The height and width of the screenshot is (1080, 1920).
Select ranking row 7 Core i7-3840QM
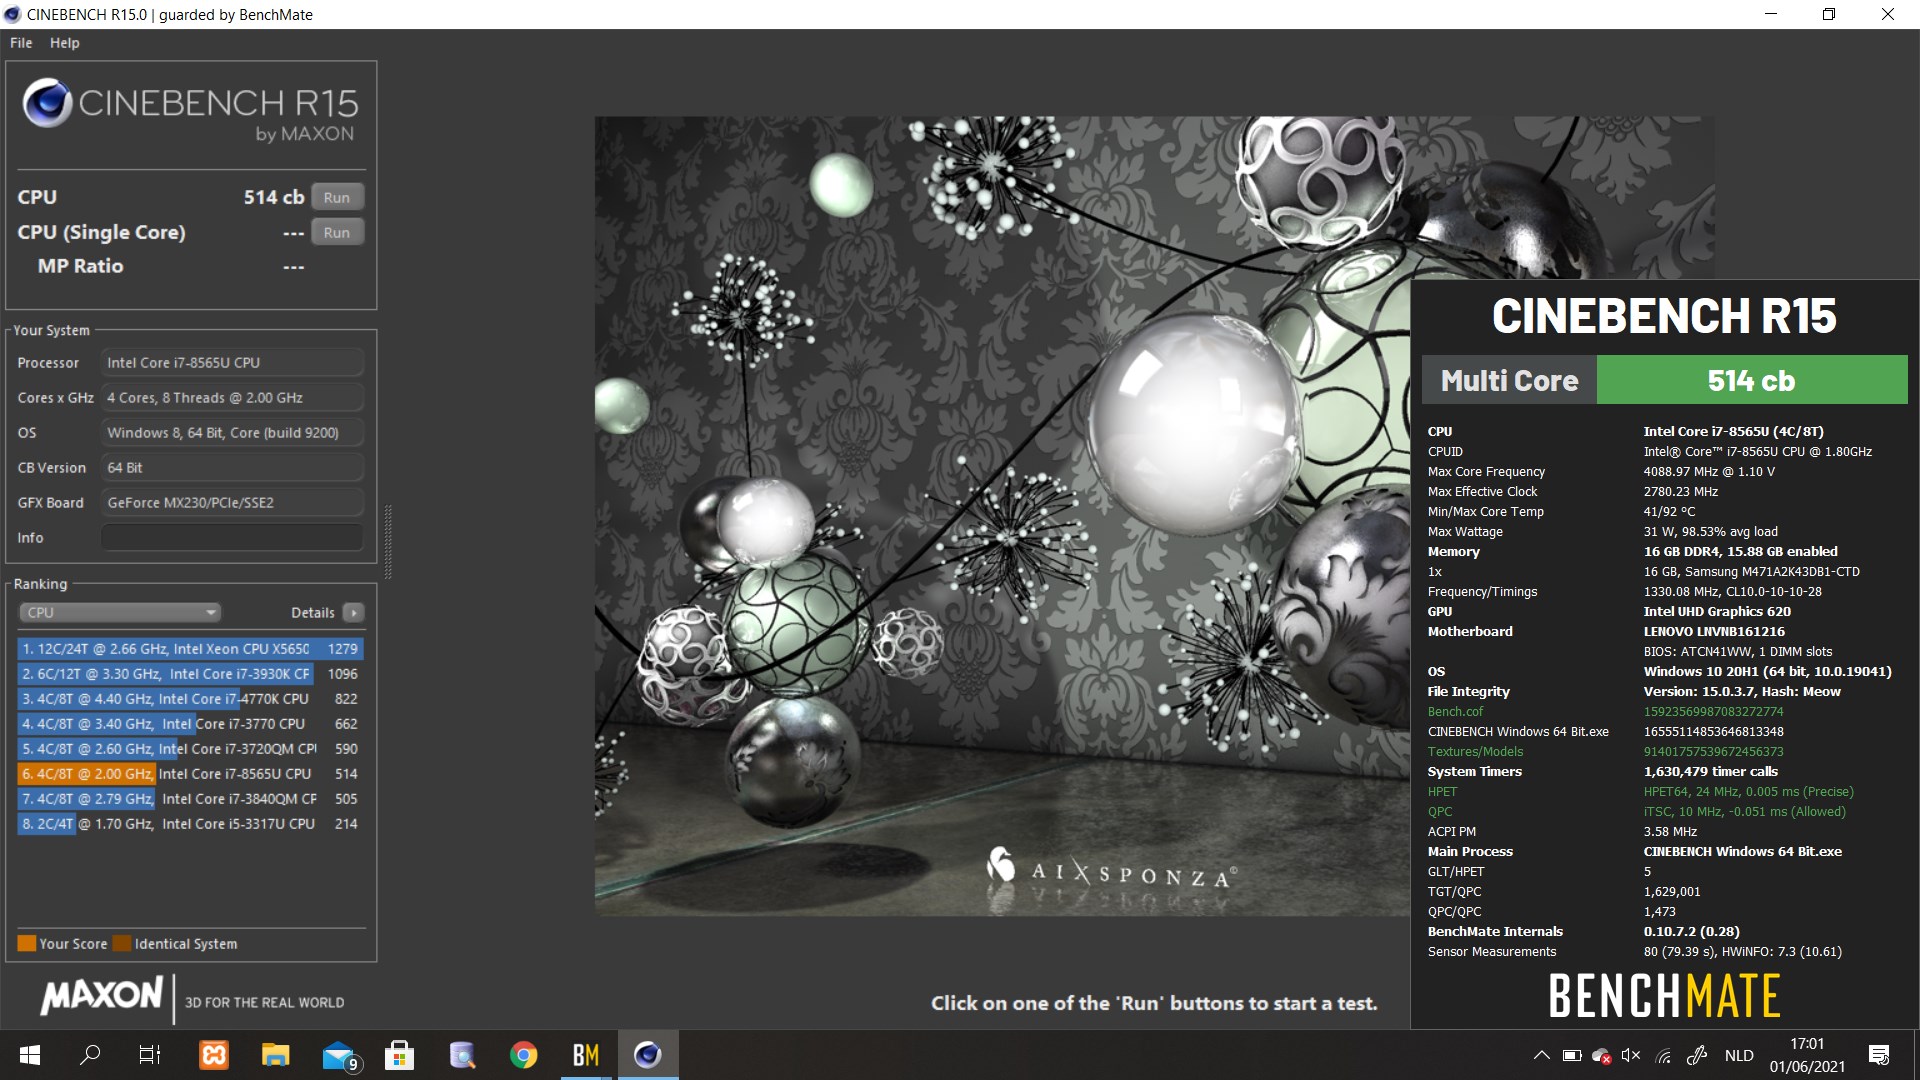(x=190, y=799)
